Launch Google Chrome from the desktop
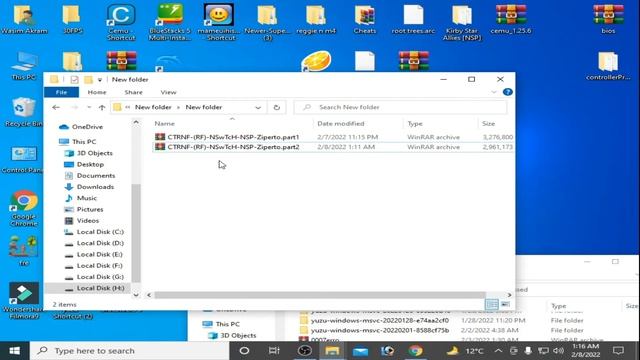 (x=24, y=208)
